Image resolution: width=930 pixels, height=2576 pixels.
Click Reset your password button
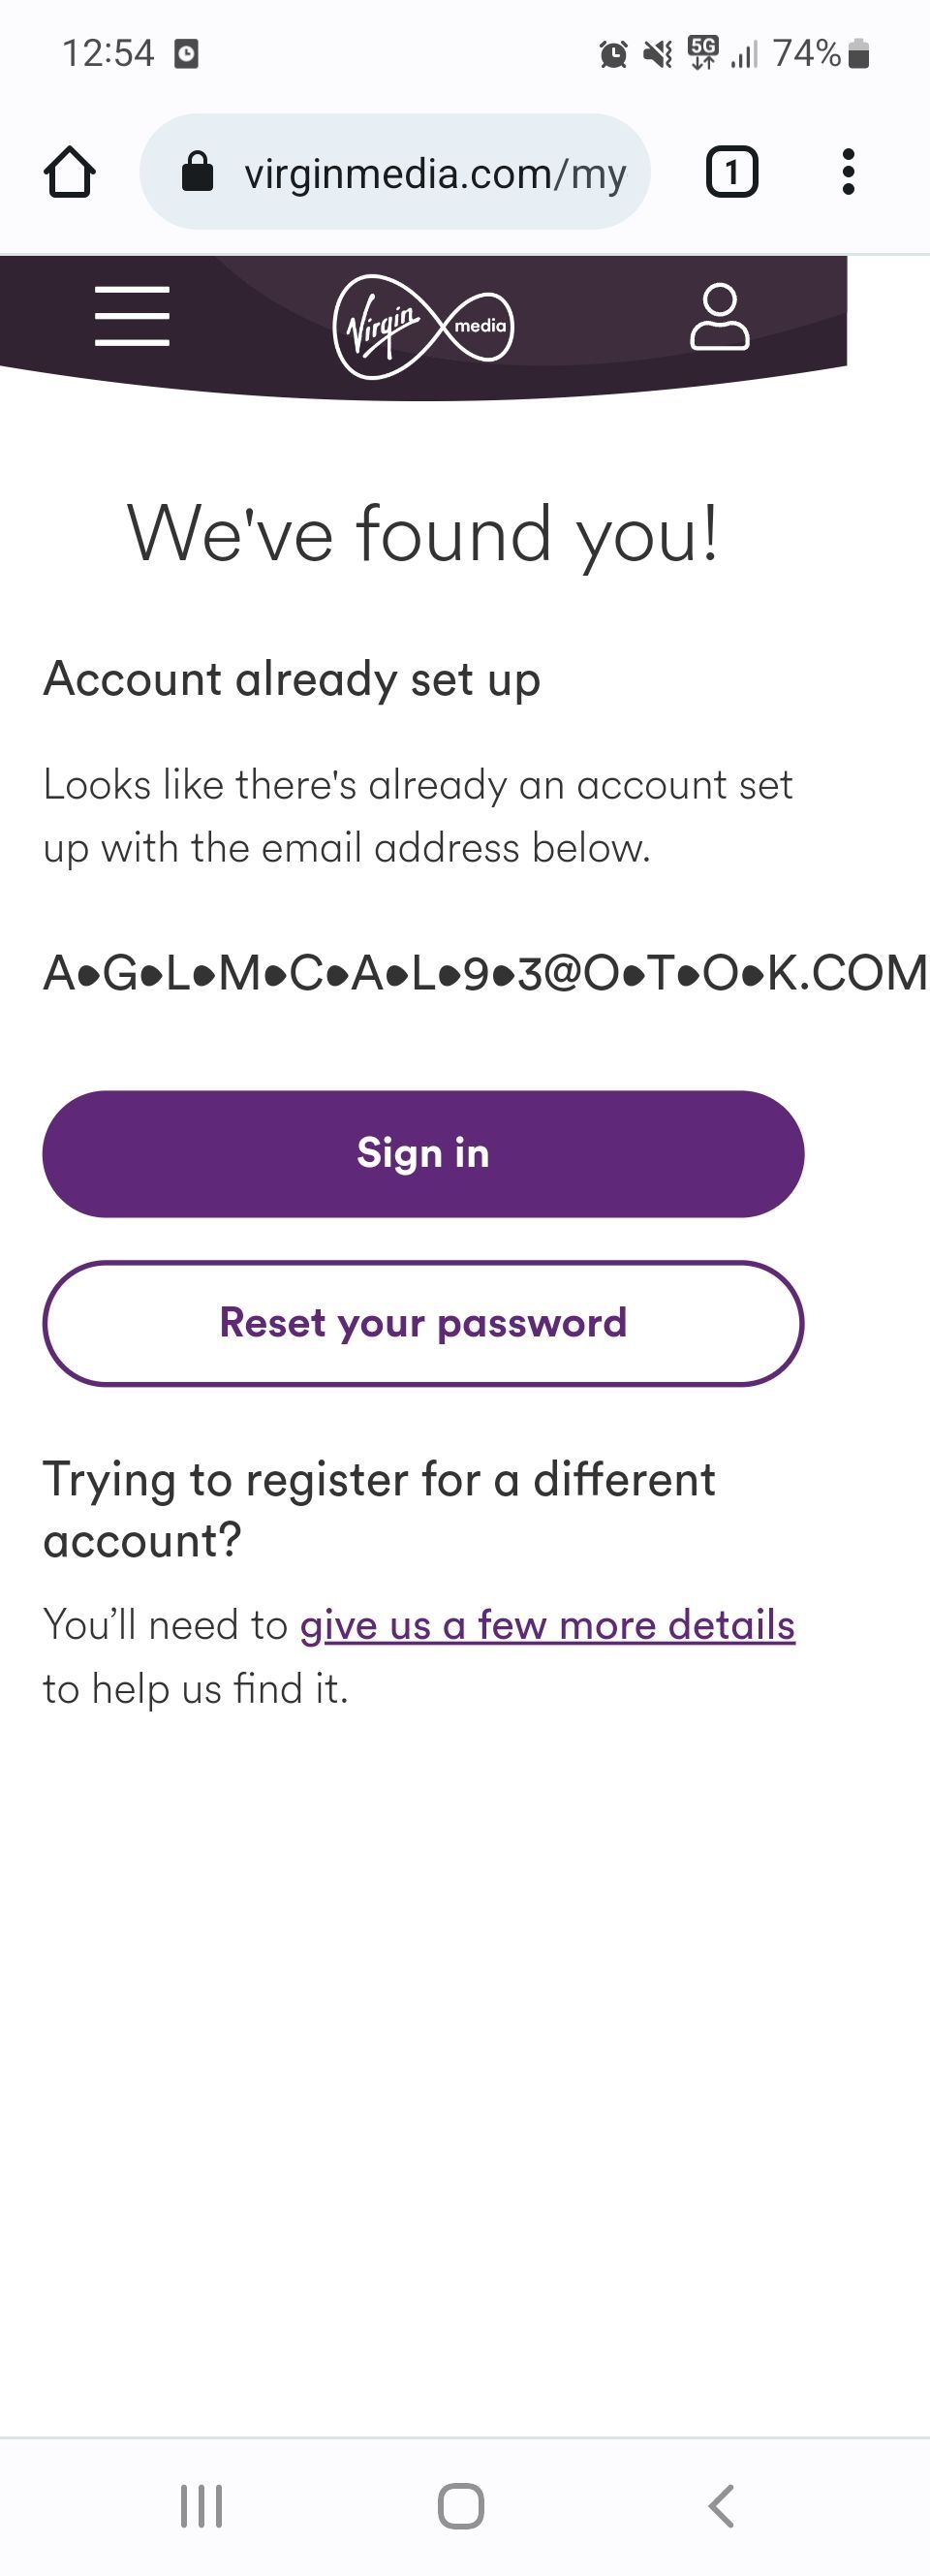(423, 1323)
